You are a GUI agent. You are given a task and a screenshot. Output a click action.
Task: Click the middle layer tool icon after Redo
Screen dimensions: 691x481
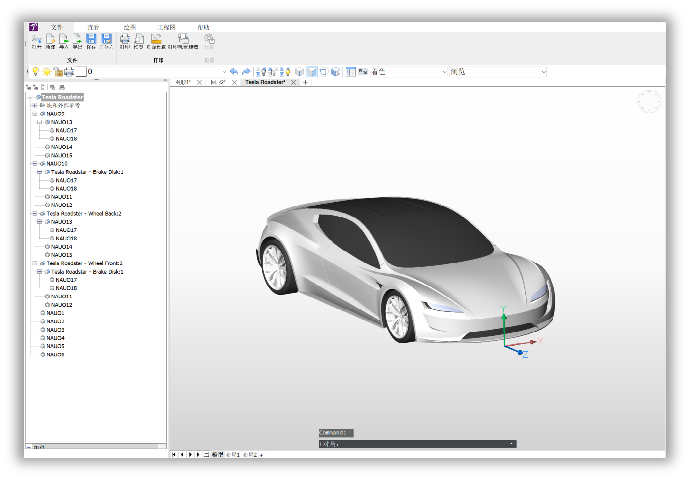(x=272, y=71)
